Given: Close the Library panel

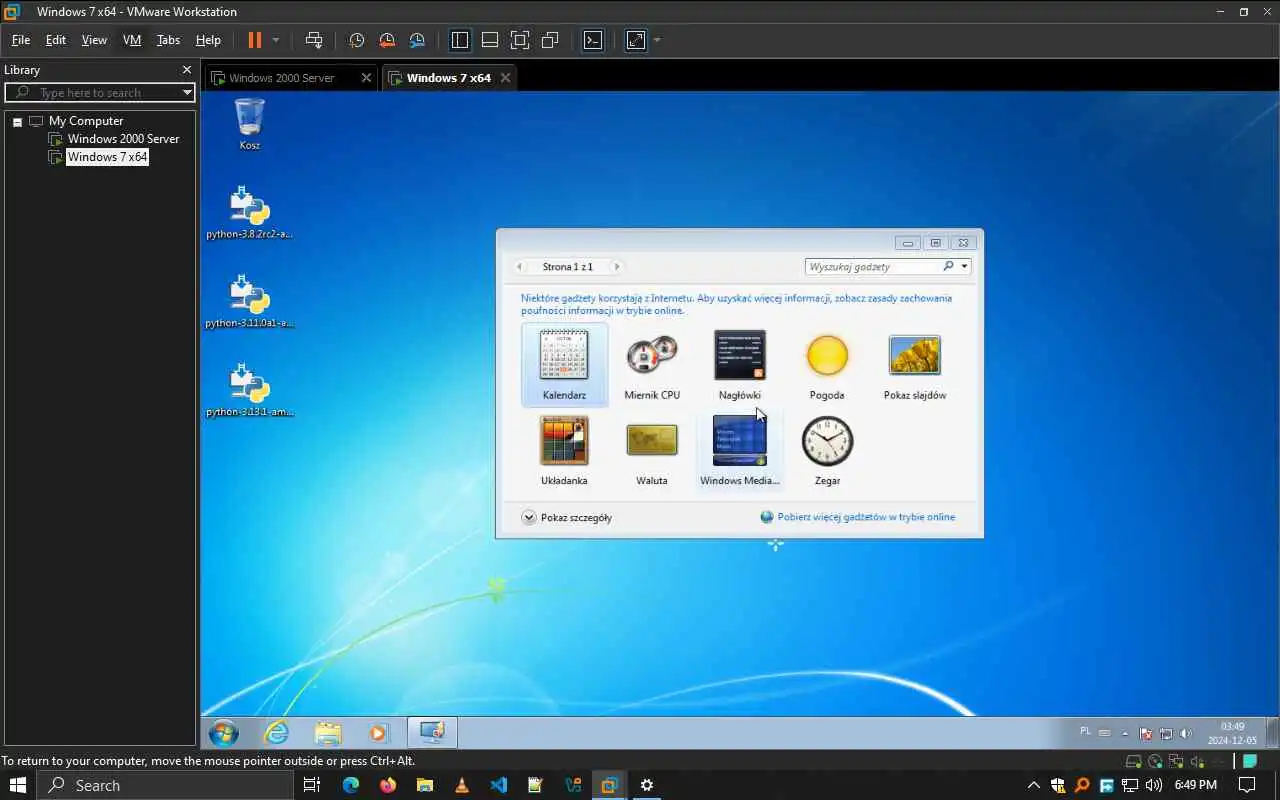Looking at the screenshot, I should 186,70.
